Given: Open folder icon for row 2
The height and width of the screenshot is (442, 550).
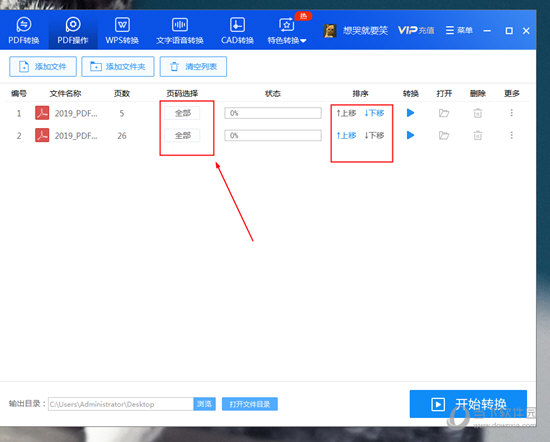Looking at the screenshot, I should pyautogui.click(x=444, y=135).
